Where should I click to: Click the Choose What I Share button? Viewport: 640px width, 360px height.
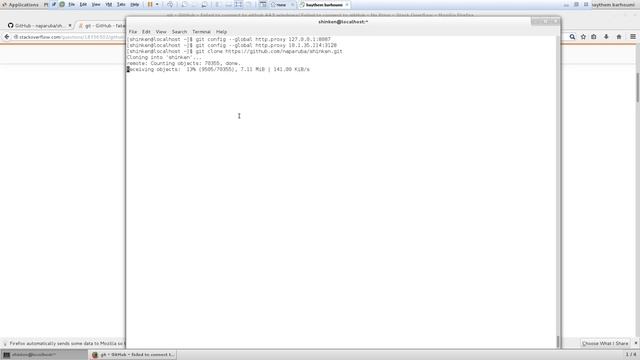point(605,343)
